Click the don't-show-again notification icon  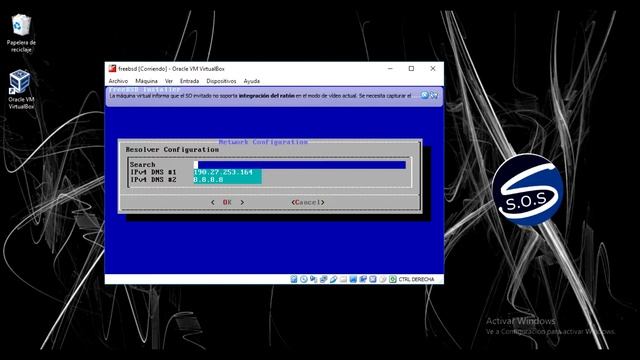pyautogui.click(x=434, y=95)
